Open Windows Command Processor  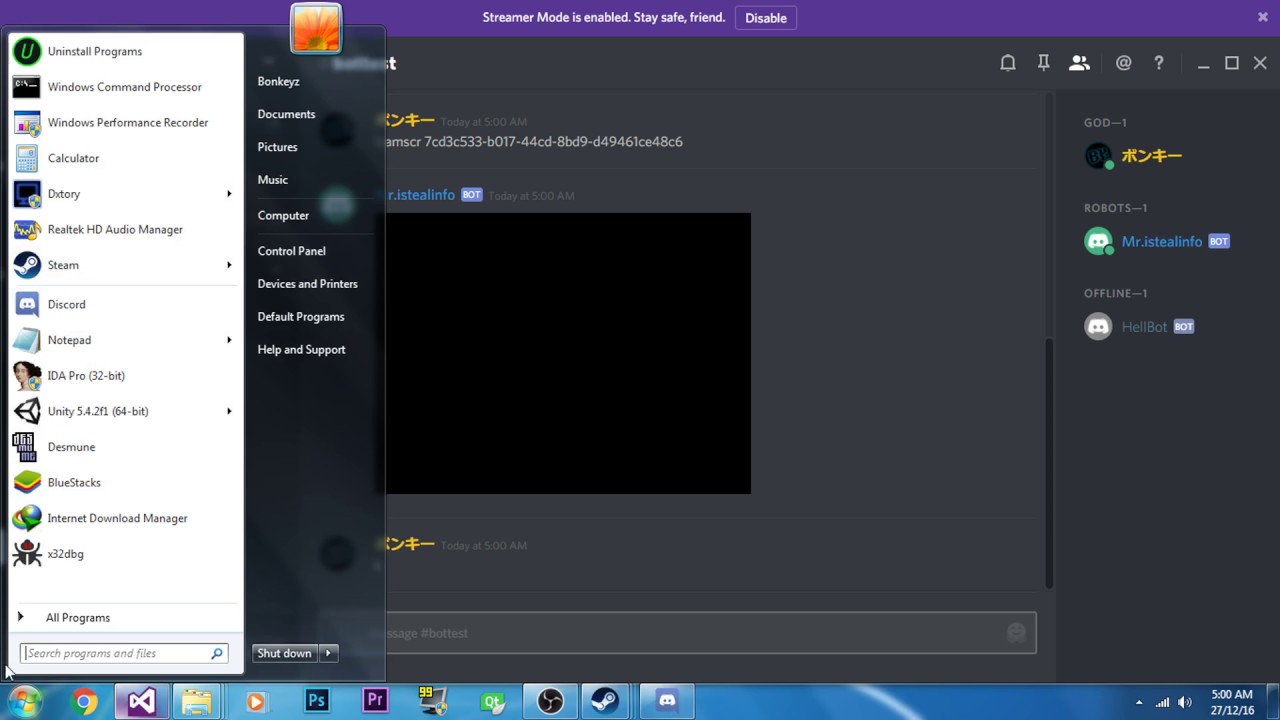[125, 87]
